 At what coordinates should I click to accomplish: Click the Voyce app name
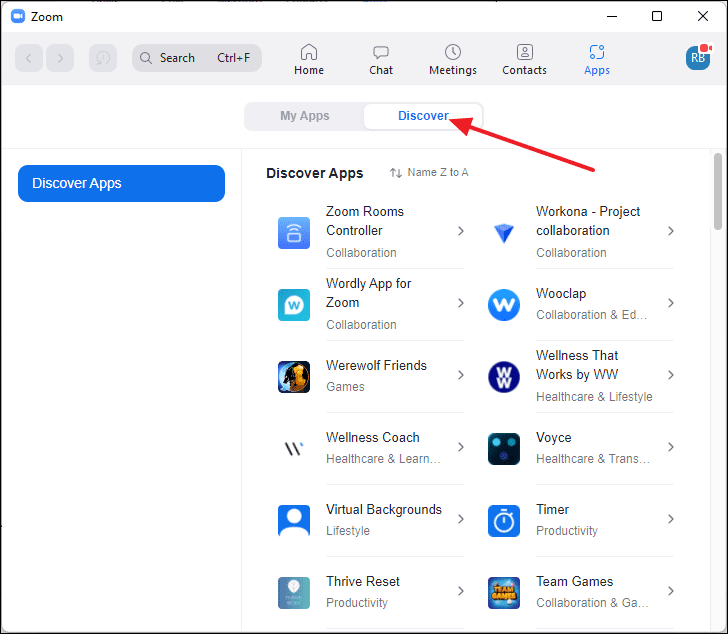pos(553,438)
